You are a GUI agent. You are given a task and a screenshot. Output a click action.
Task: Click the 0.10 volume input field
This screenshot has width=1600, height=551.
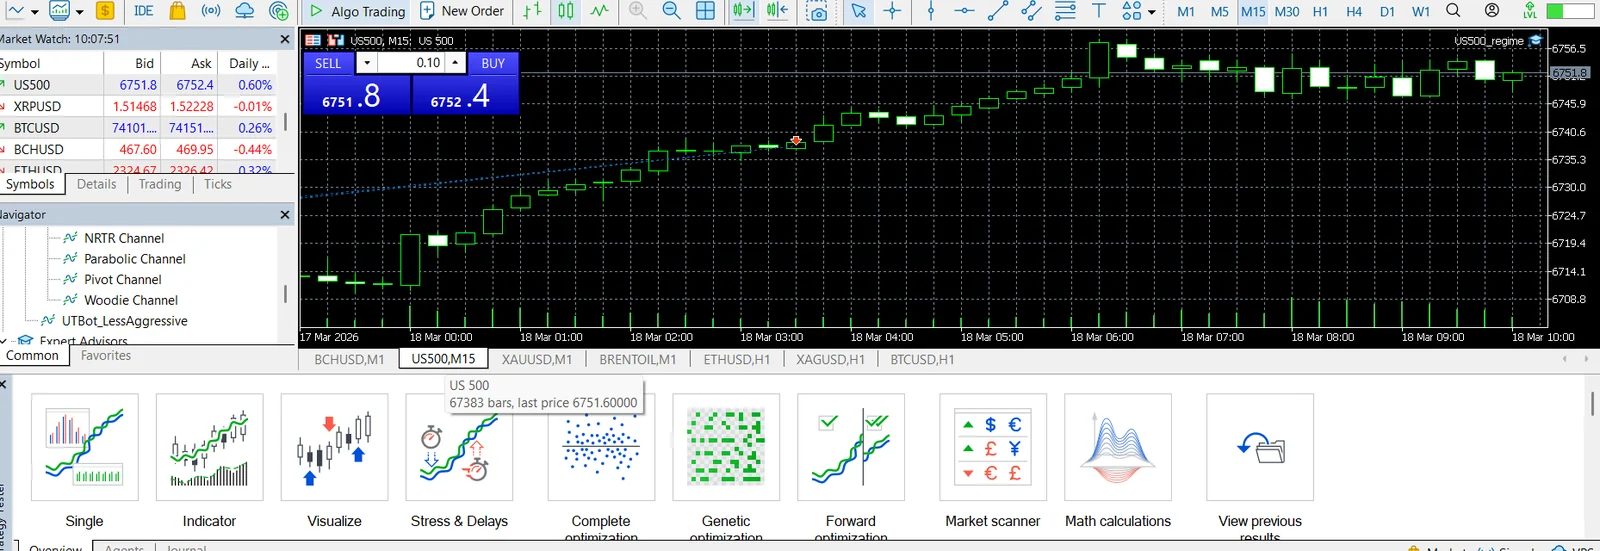[411, 62]
